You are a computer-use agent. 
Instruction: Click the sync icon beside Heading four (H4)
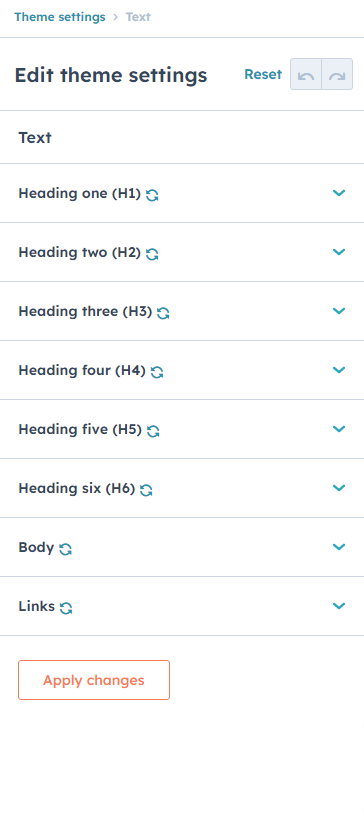point(157,372)
